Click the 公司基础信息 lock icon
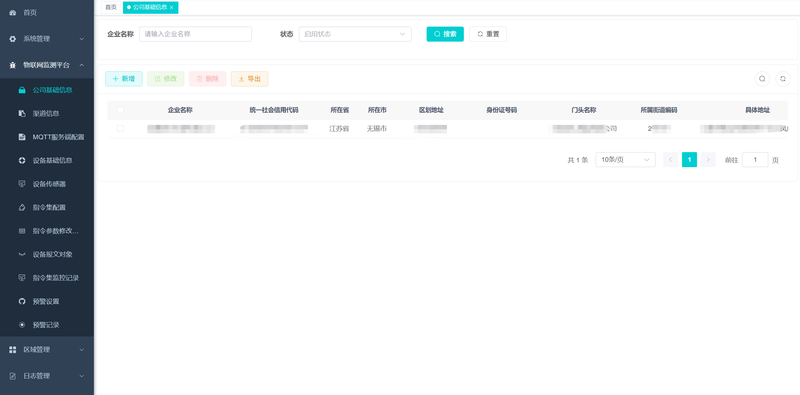This screenshot has width=800, height=395. [x=22, y=90]
